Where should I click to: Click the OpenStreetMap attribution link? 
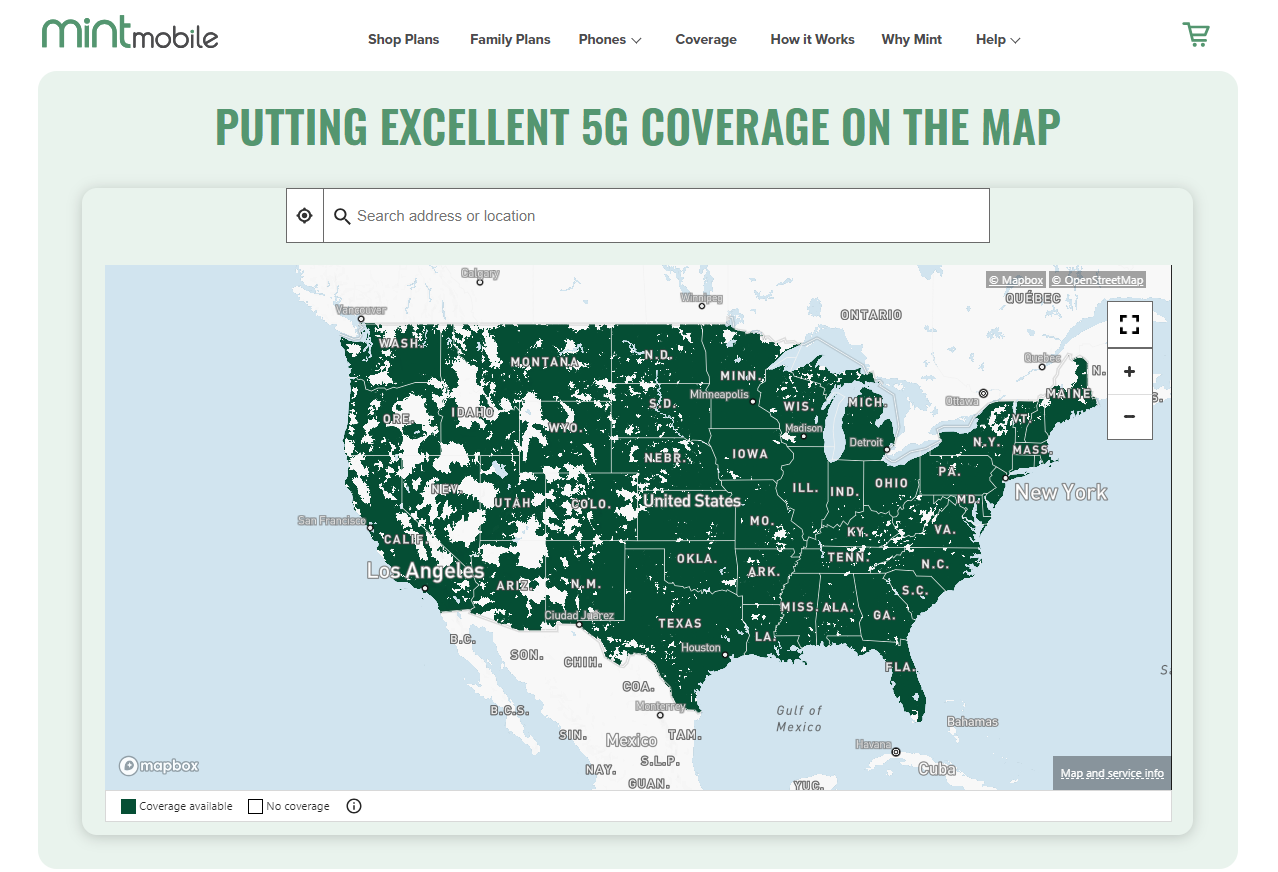pyautogui.click(x=1098, y=279)
